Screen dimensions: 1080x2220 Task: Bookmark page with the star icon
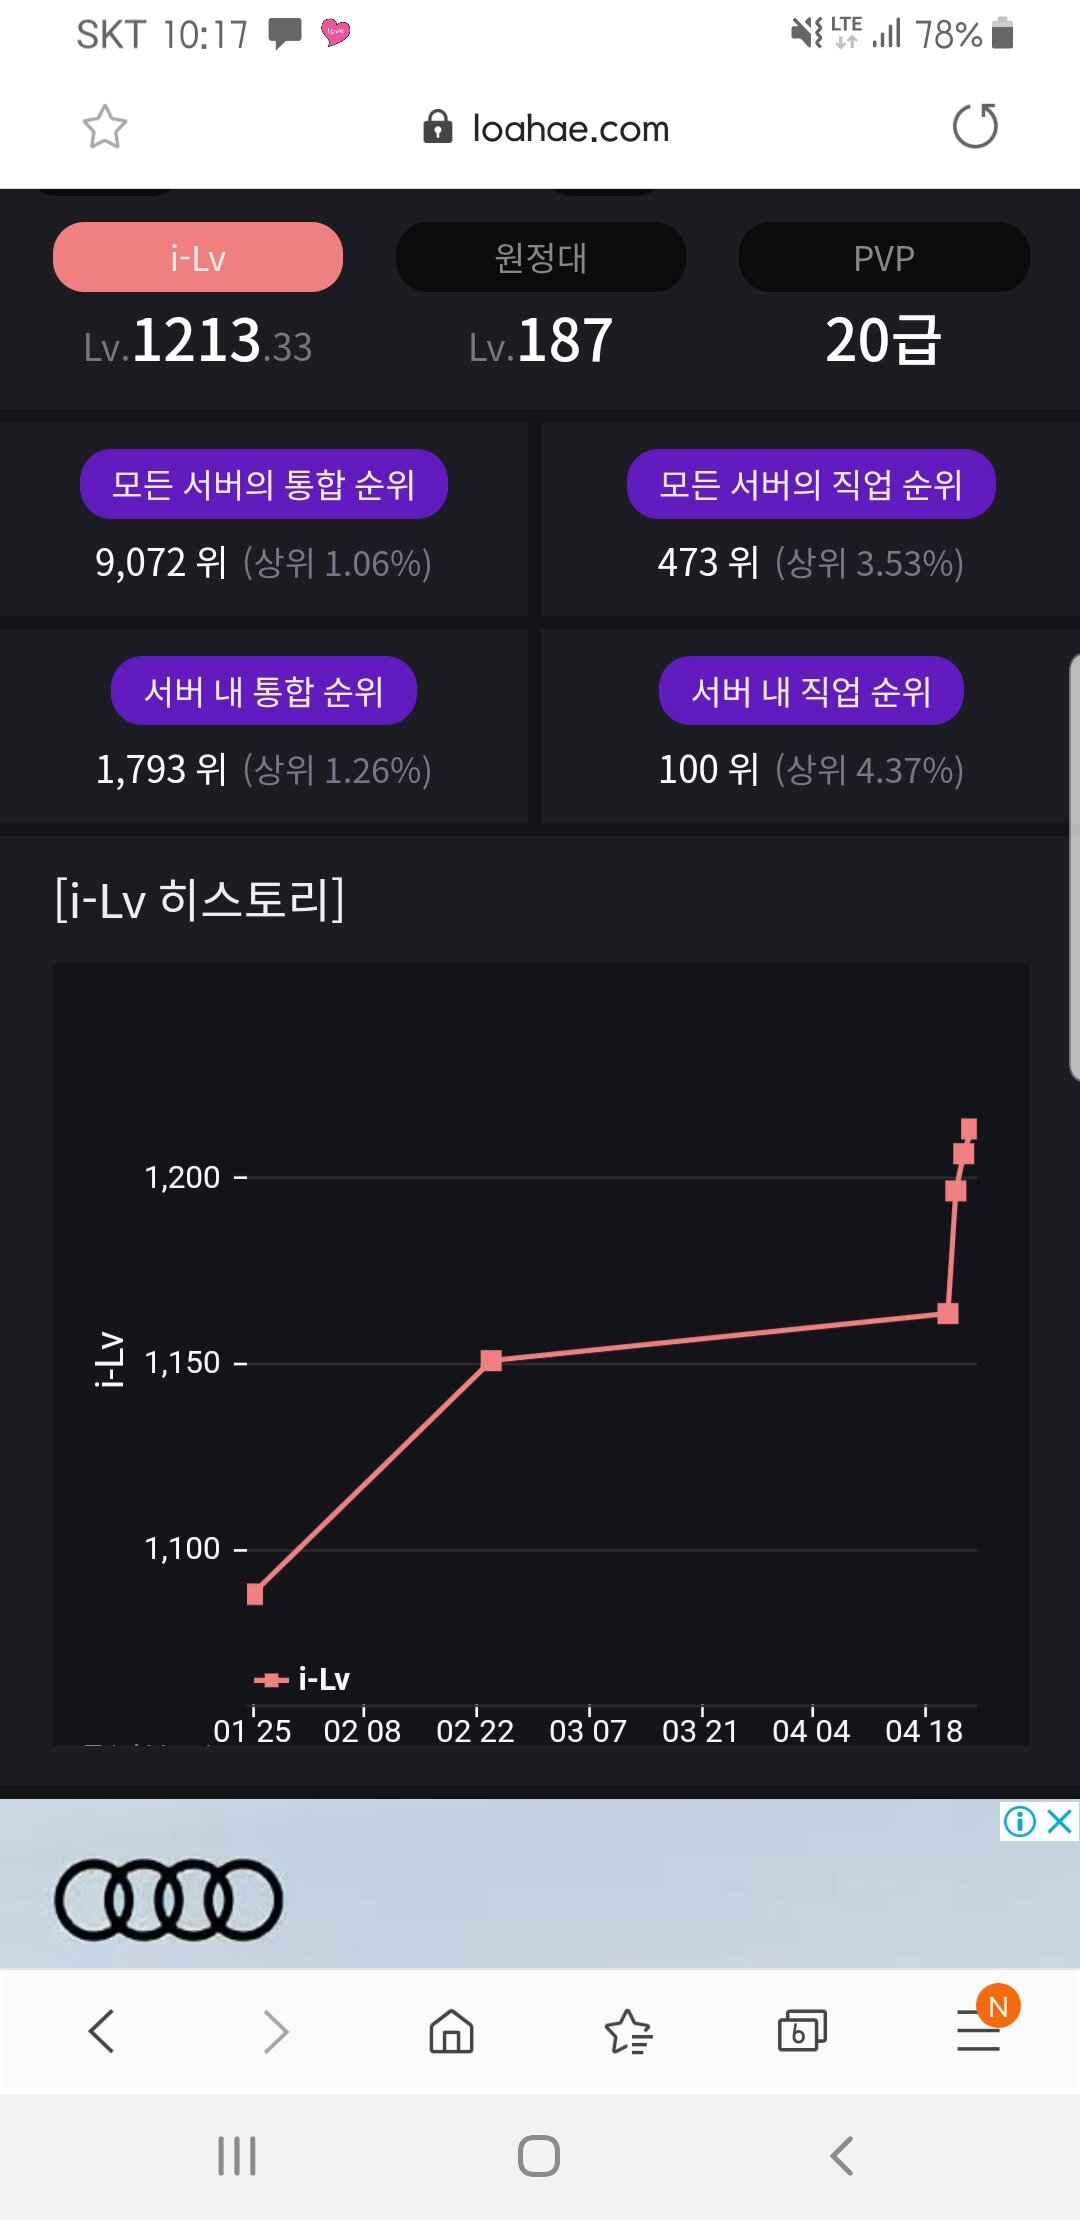coord(104,127)
